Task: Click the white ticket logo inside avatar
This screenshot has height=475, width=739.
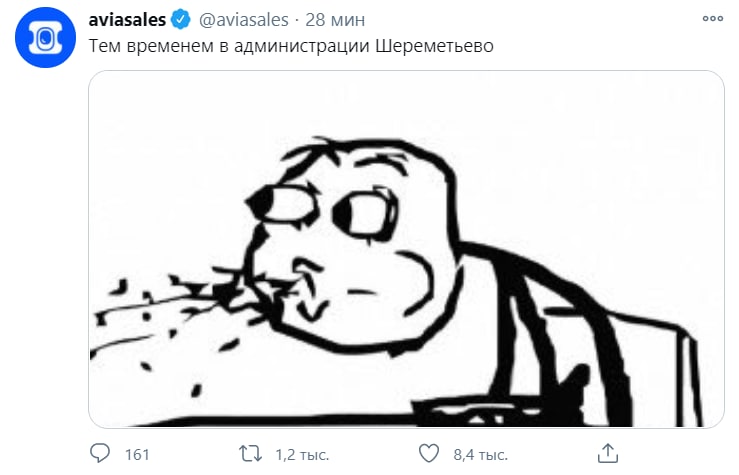Action: click(45, 38)
